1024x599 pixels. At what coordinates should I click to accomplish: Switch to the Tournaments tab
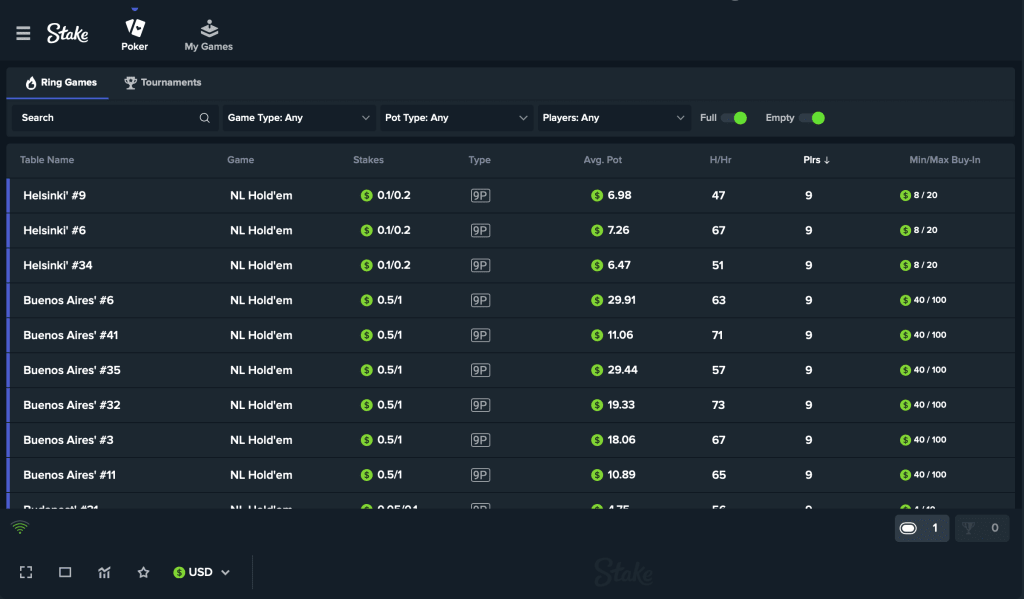(x=162, y=82)
